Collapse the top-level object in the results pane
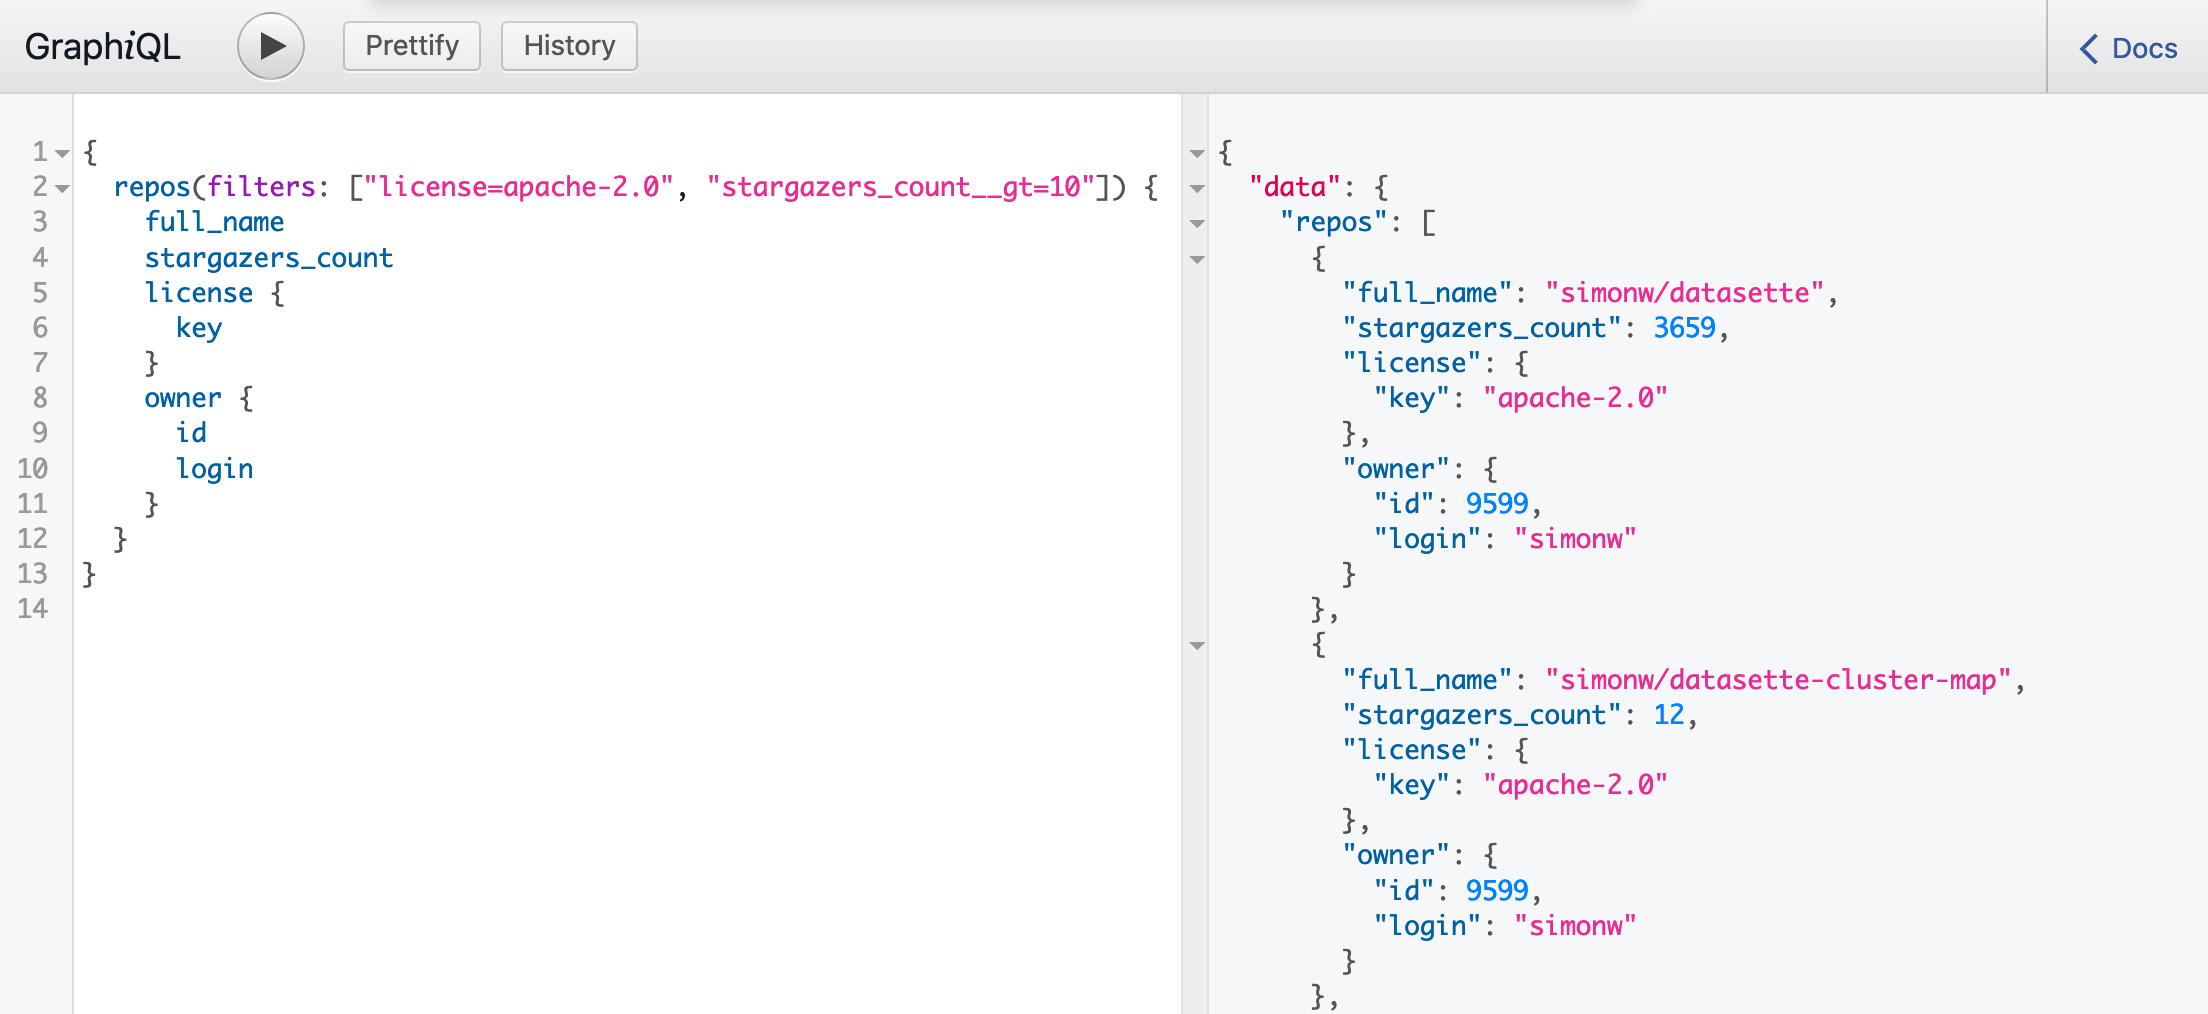 pyautogui.click(x=1197, y=153)
